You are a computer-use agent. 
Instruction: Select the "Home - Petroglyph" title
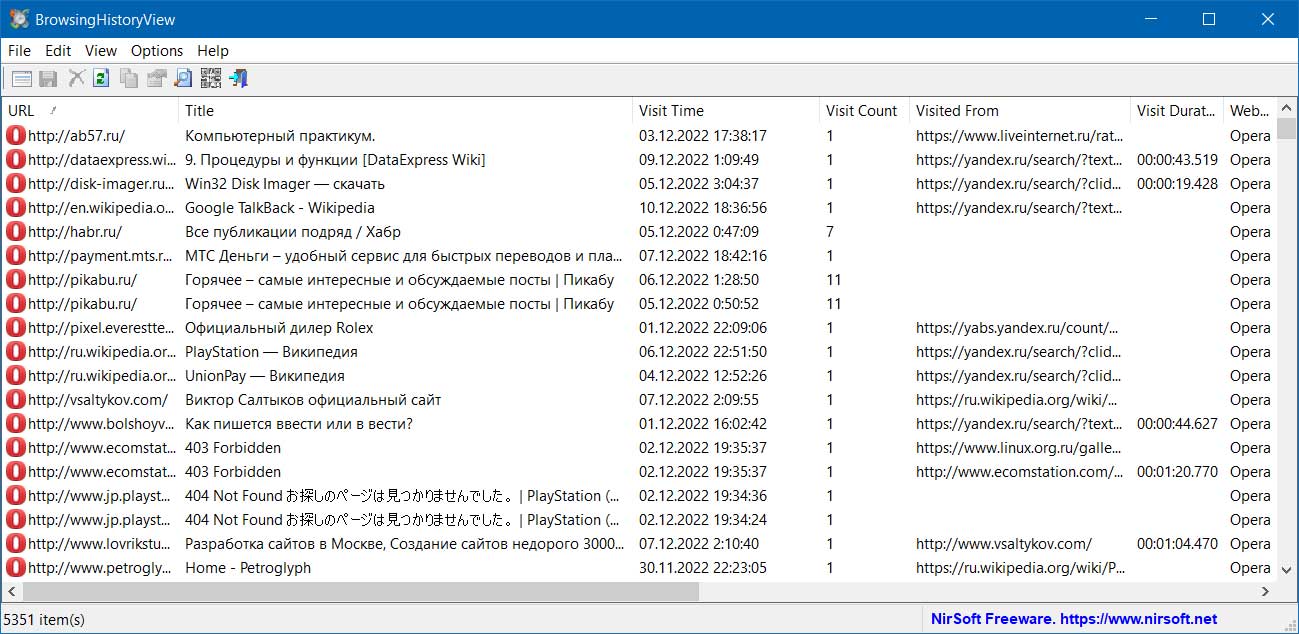(248, 567)
